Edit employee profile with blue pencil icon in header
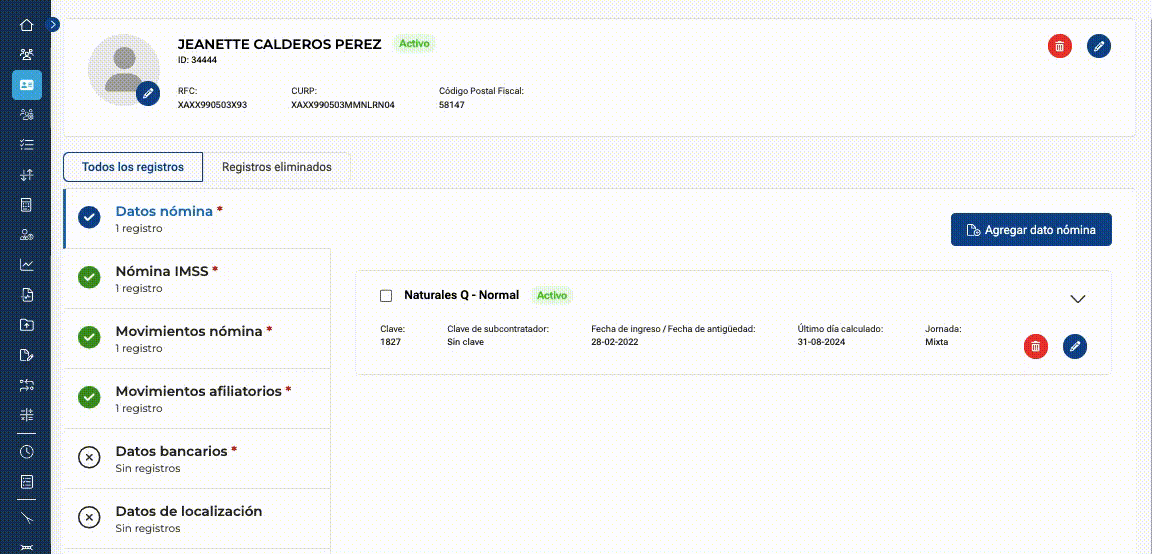This screenshot has height=554, width=1152. tap(1098, 46)
